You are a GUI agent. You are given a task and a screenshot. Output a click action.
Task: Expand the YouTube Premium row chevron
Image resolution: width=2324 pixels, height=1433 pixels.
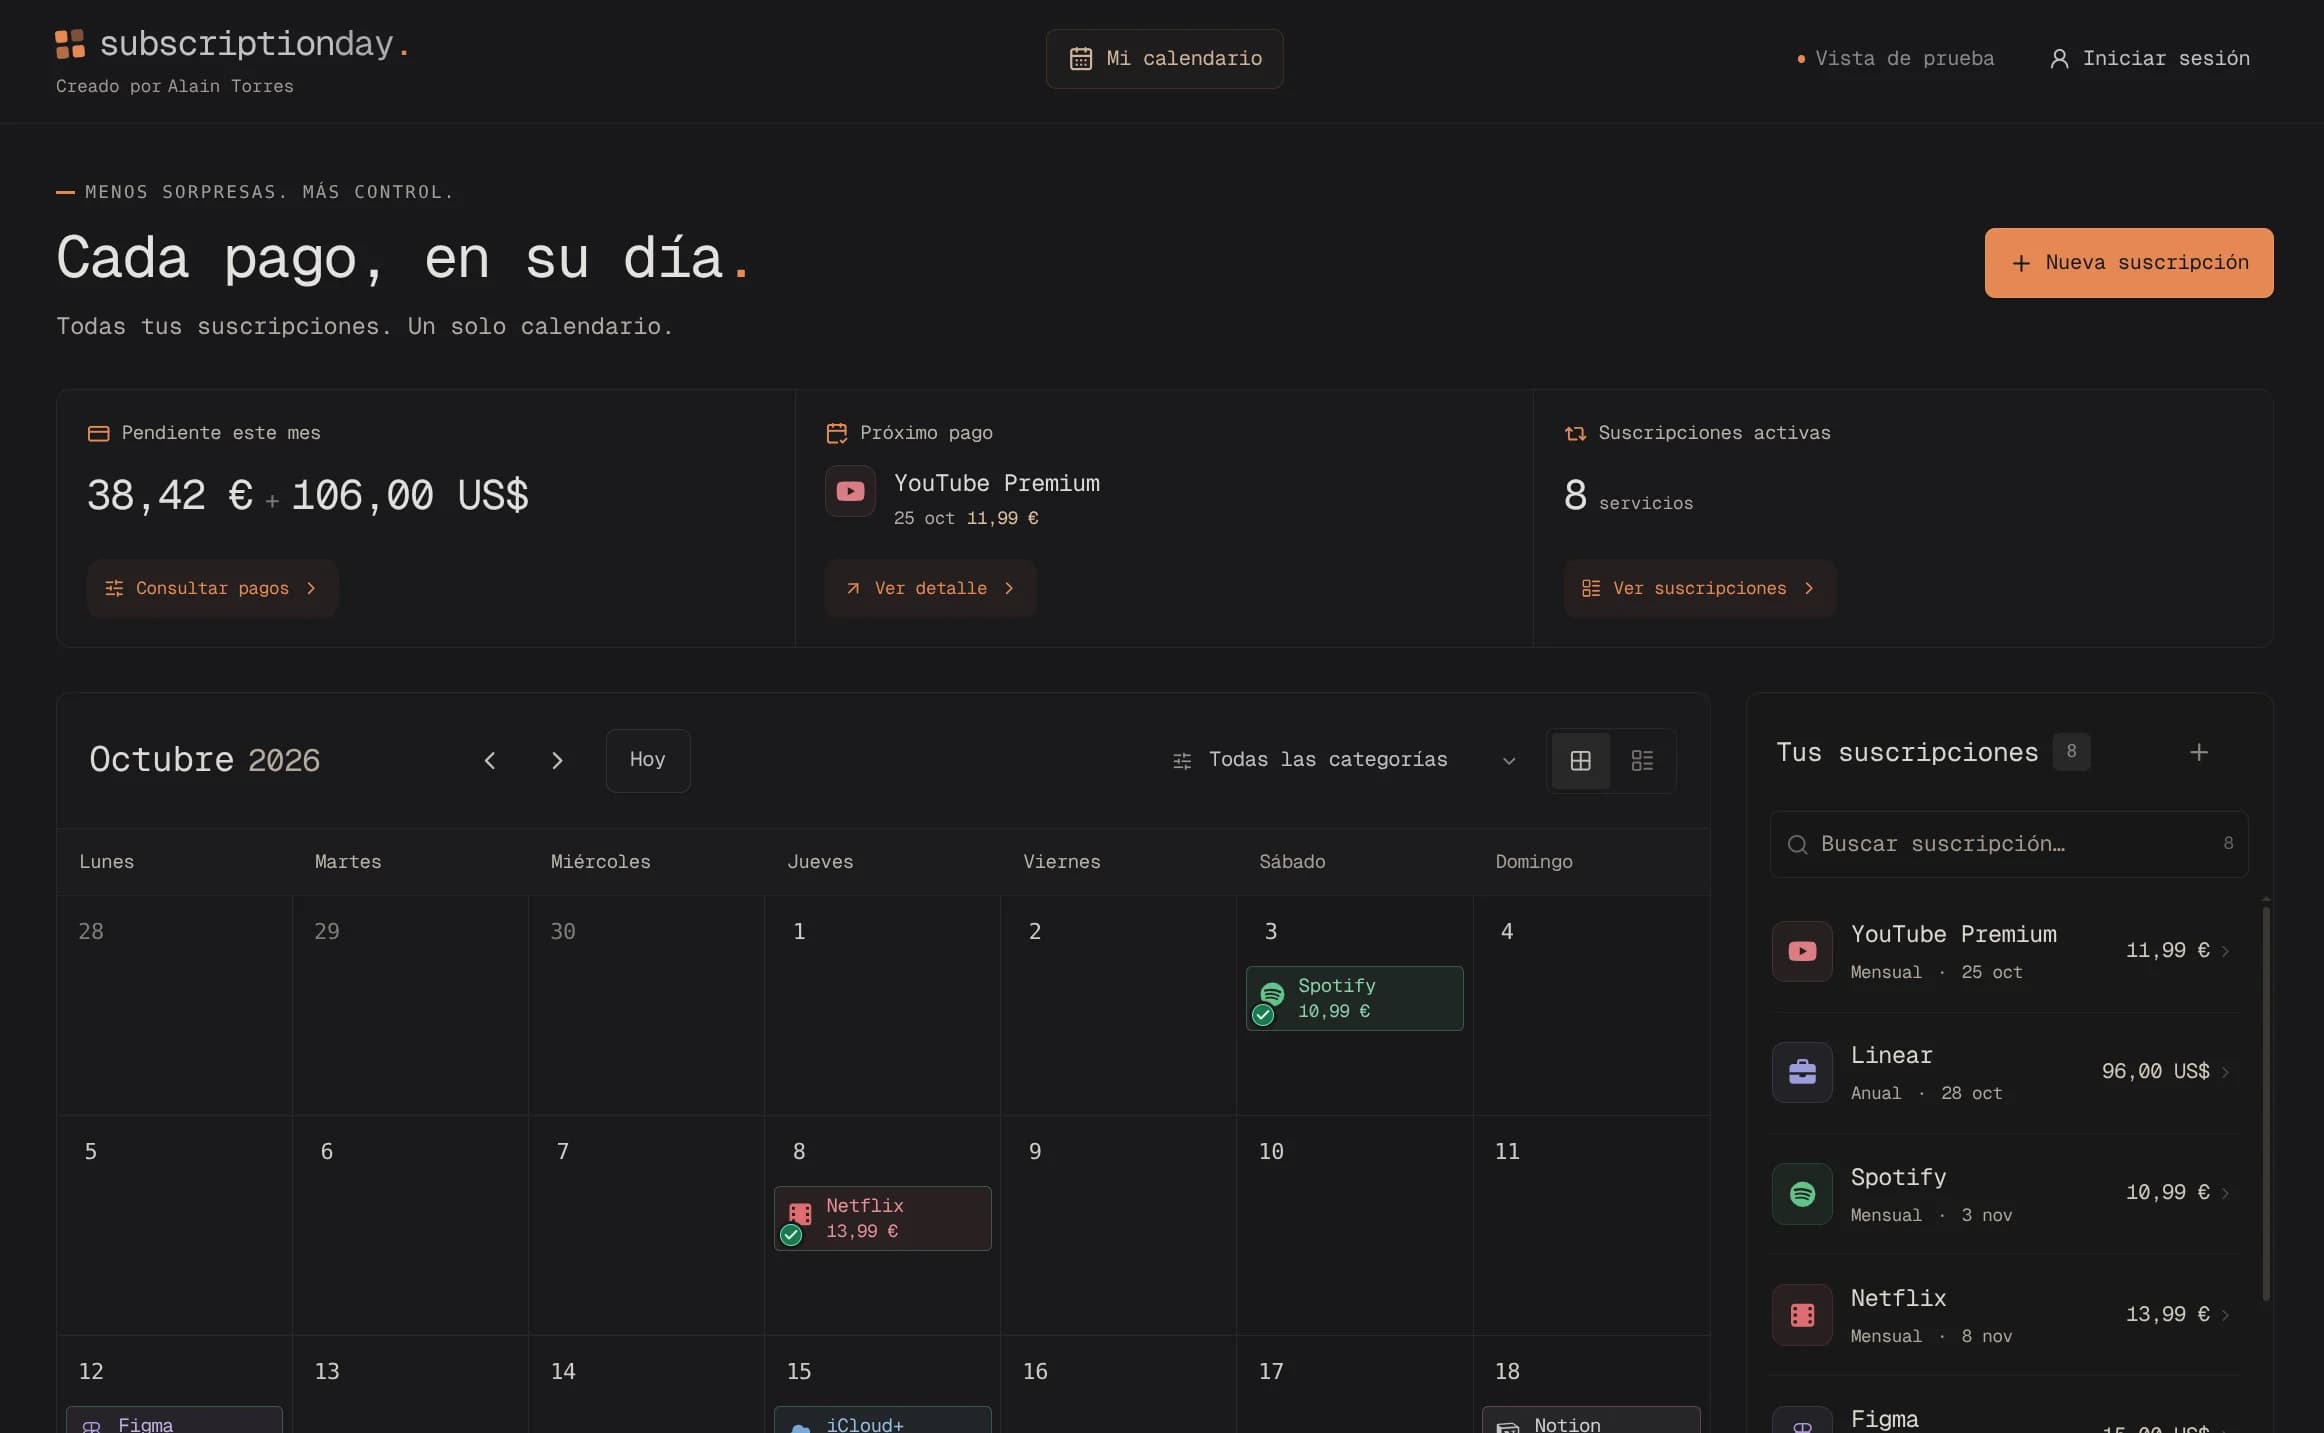click(x=2225, y=951)
